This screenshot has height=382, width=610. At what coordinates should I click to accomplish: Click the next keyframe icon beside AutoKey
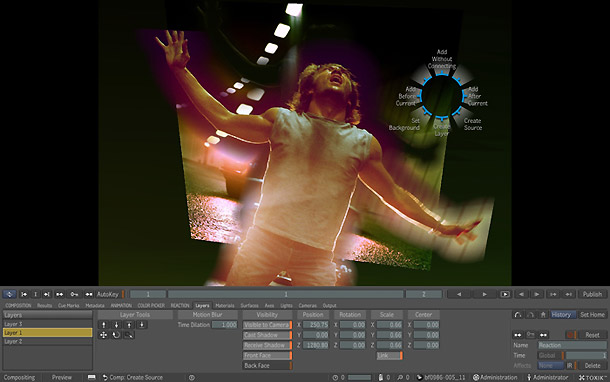pyautogui.click(x=89, y=294)
